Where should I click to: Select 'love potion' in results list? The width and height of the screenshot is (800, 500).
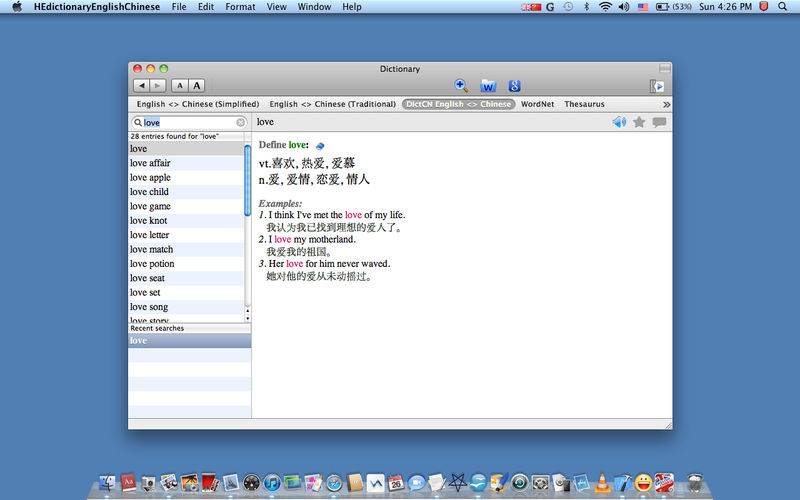(186, 264)
